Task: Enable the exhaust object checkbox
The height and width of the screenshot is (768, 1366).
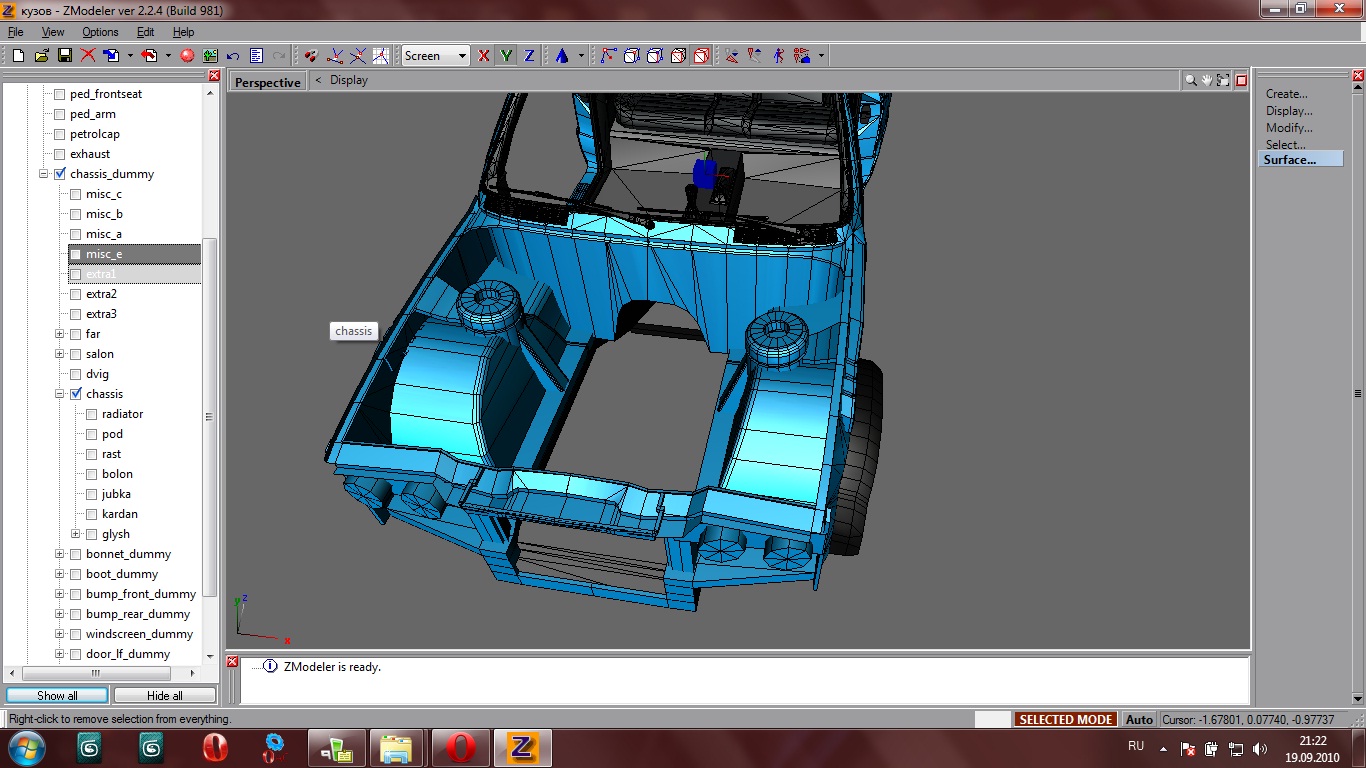Action: pyautogui.click(x=60, y=154)
